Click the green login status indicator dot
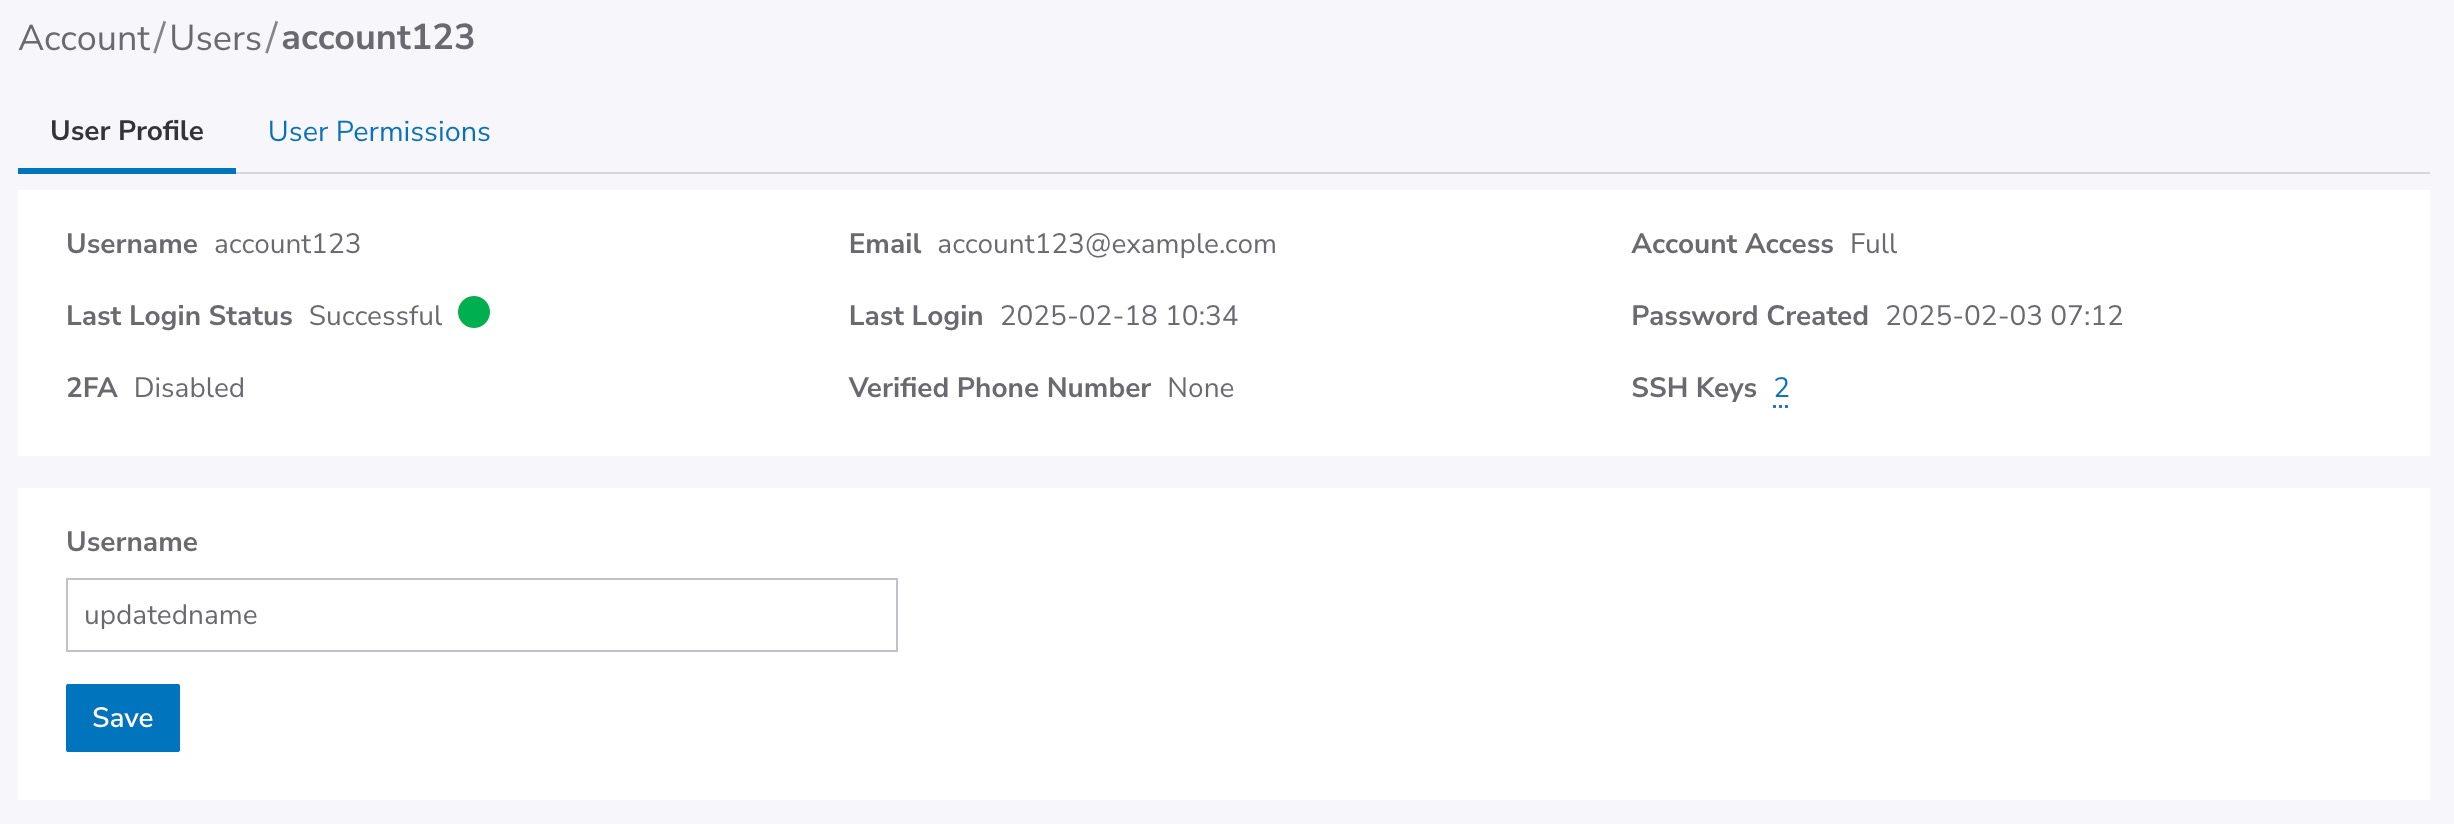The width and height of the screenshot is (2454, 824). tap(474, 313)
